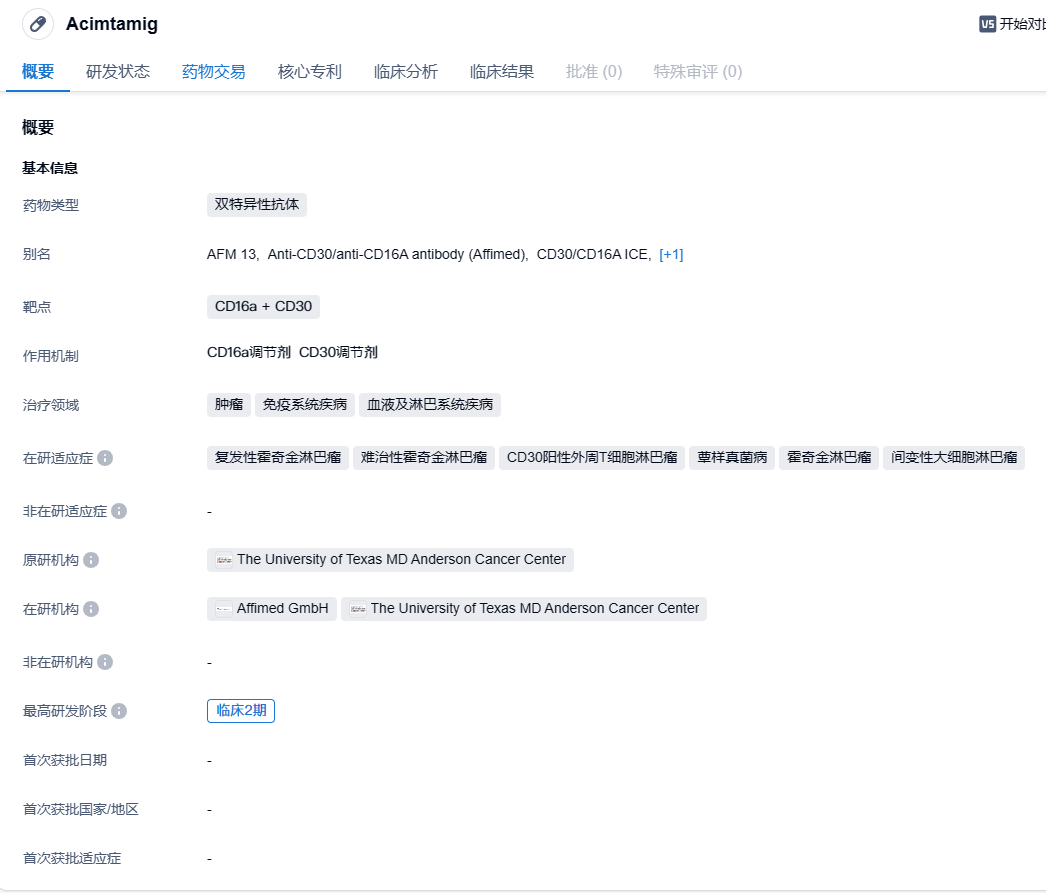
Task: Go to the 核心专利 tab
Action: tap(310, 72)
